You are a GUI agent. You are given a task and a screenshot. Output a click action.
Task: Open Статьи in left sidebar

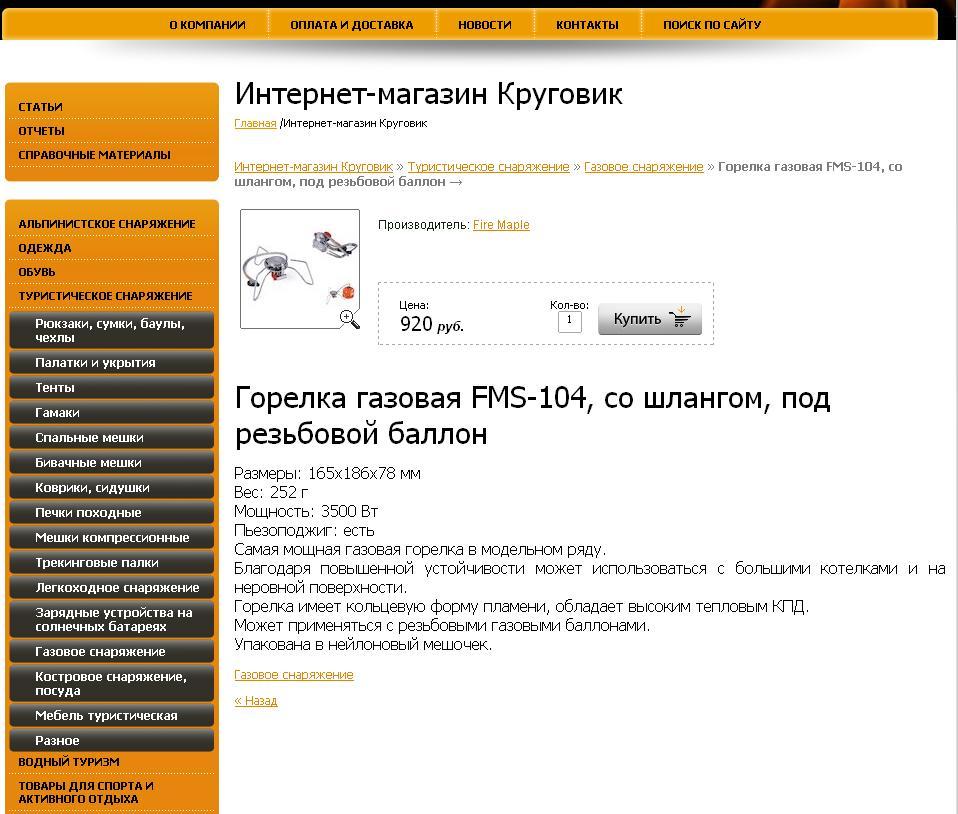(x=40, y=107)
